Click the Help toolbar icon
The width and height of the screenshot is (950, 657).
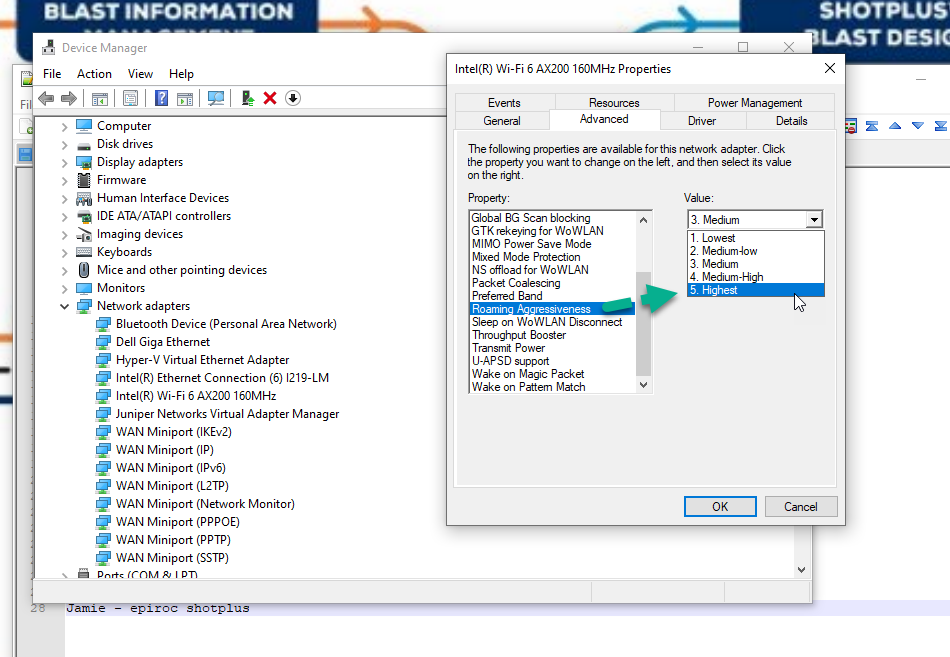[163, 97]
